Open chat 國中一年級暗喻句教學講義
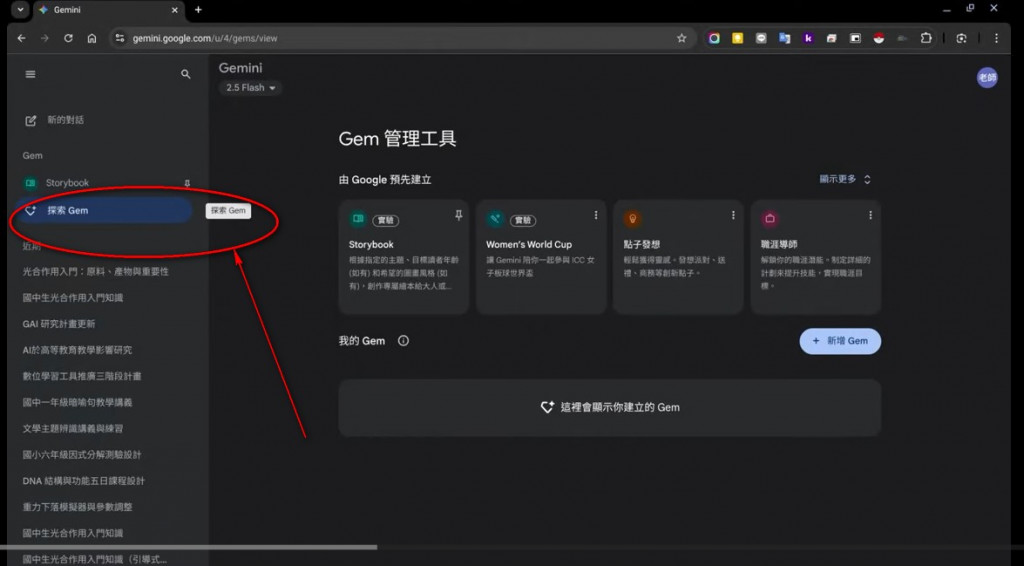1024x566 pixels. [77, 402]
